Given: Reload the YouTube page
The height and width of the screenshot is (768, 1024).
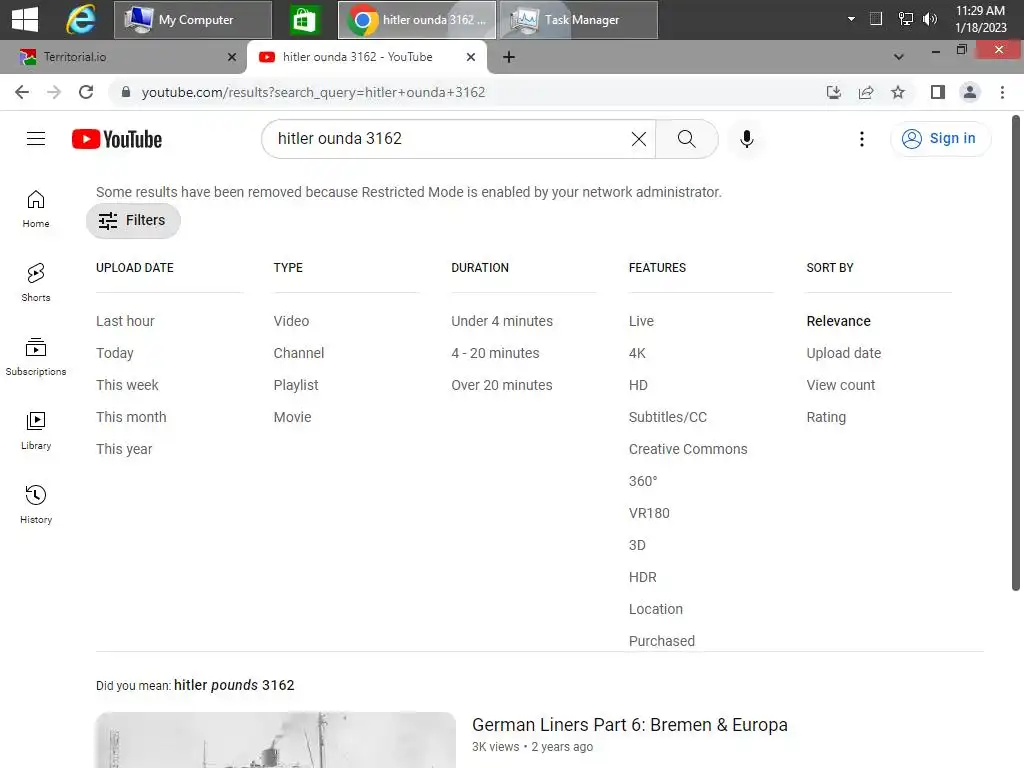Looking at the screenshot, I should (86, 92).
